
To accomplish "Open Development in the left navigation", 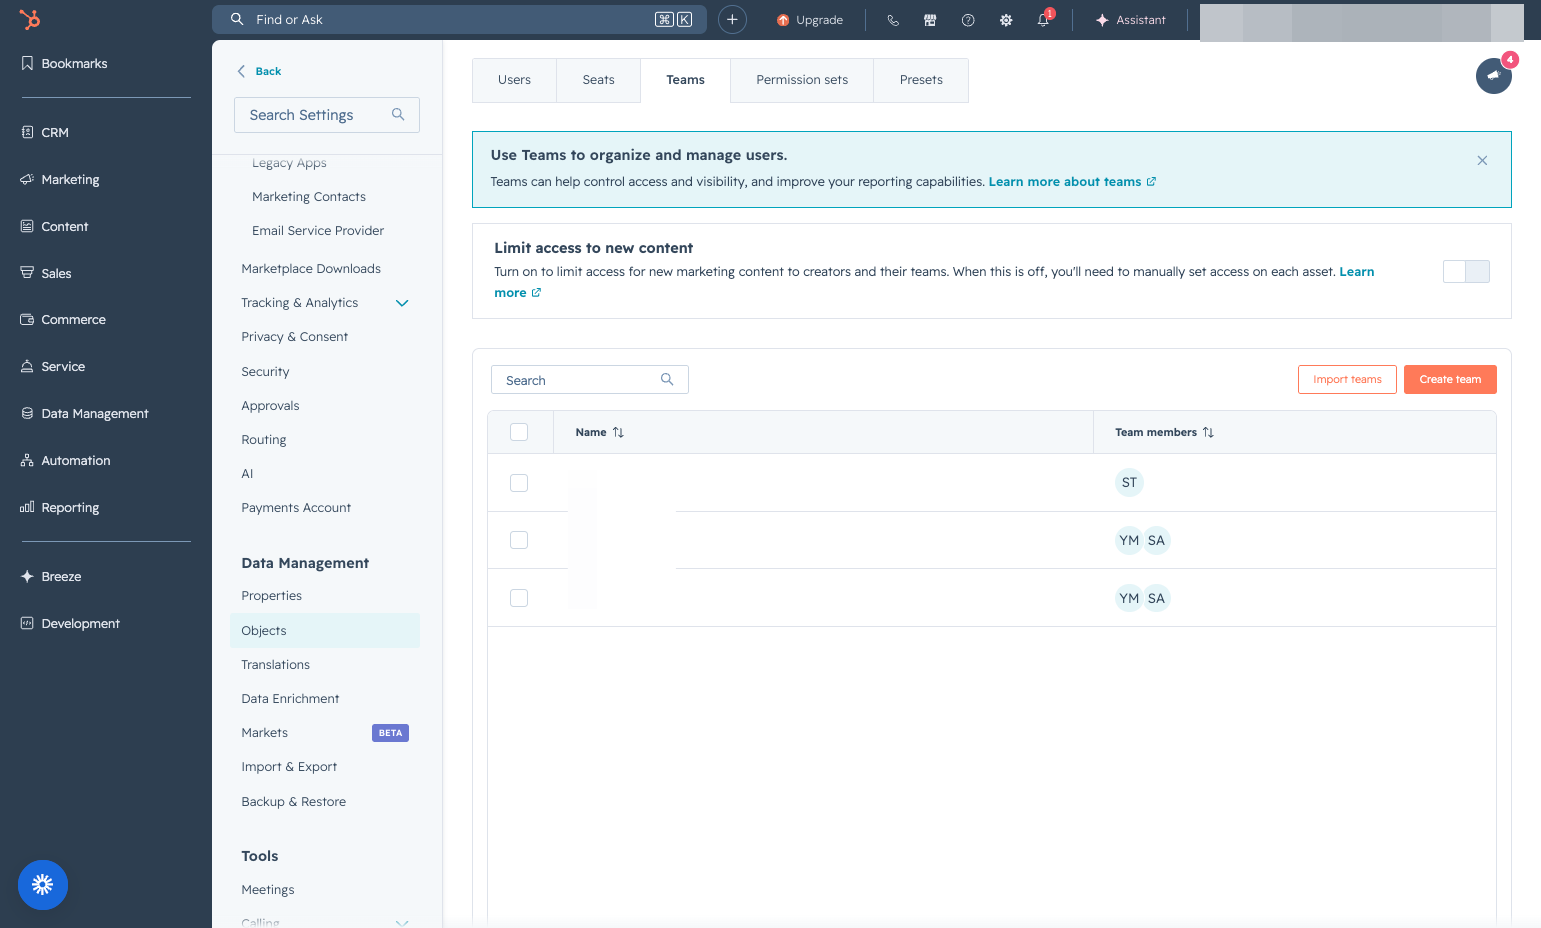I will [x=70, y=623].
